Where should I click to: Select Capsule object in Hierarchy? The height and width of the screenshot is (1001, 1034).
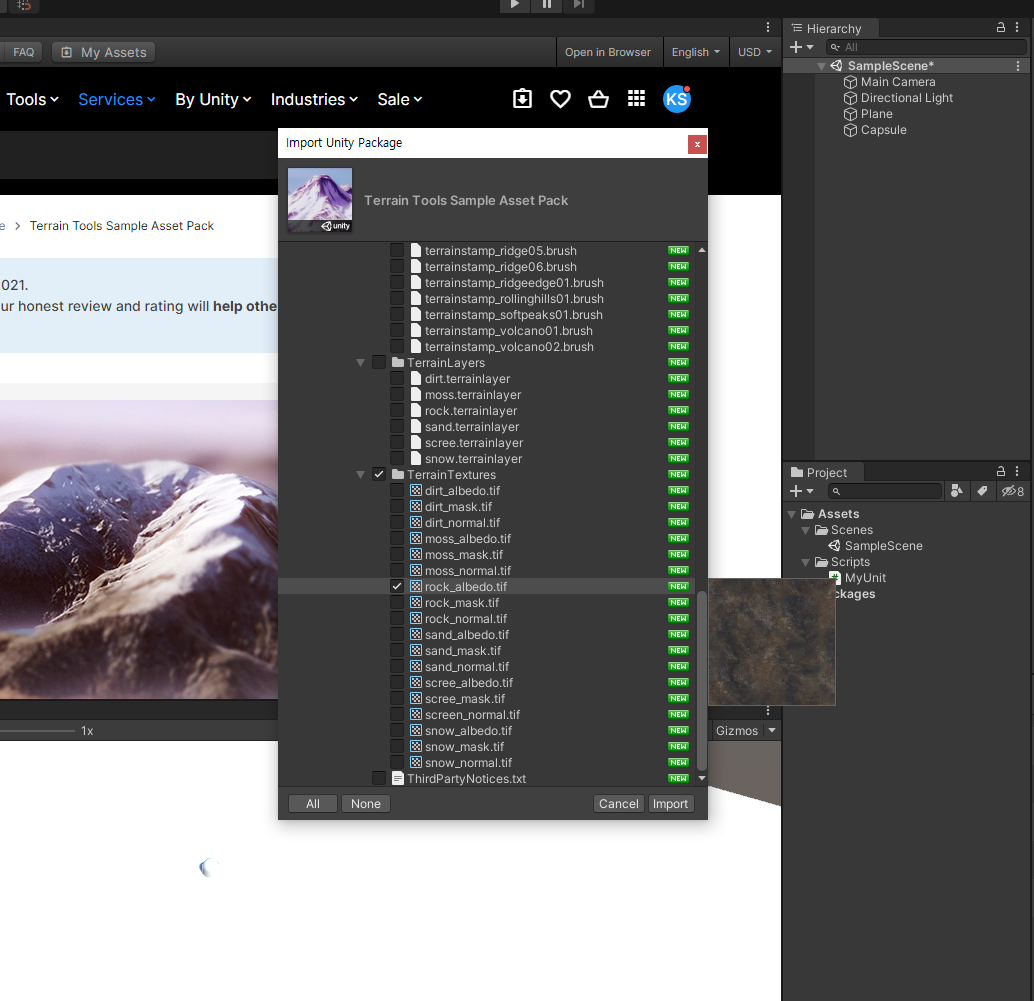883,130
